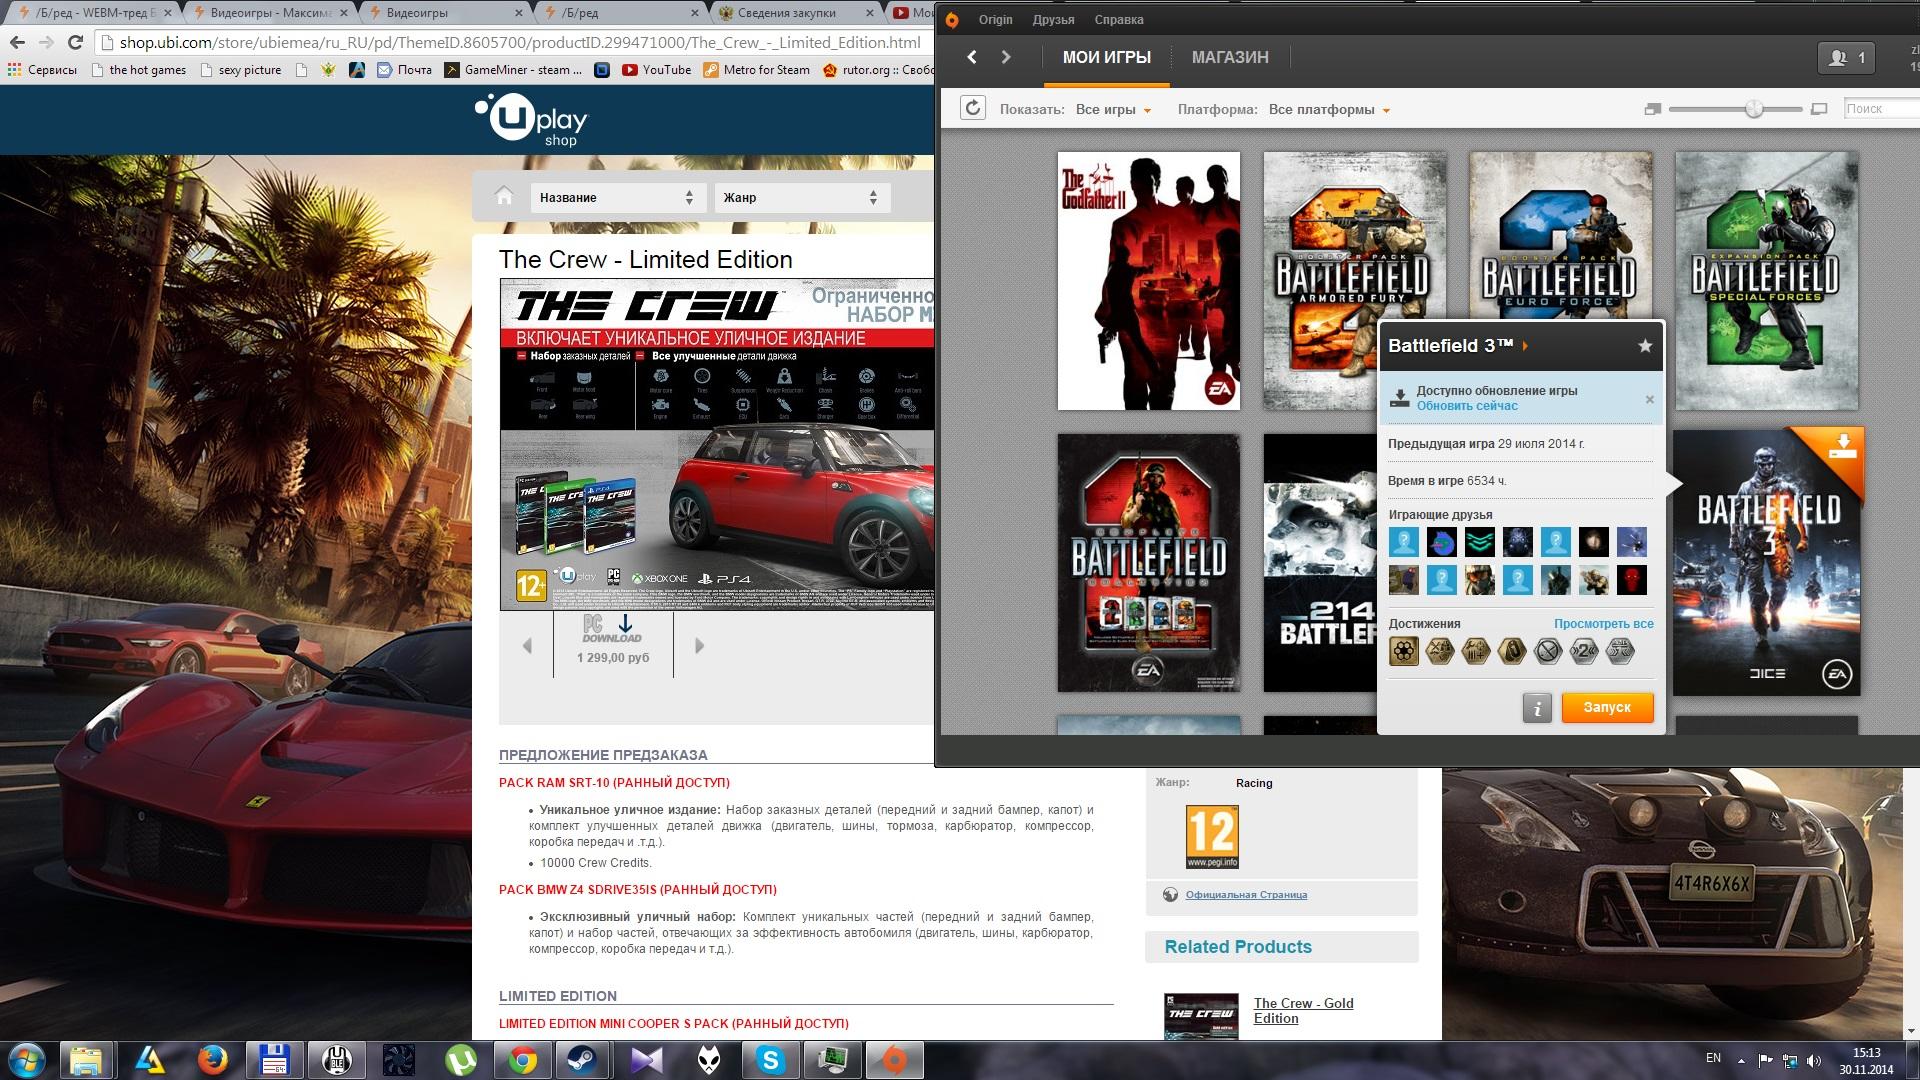Dismiss the game update notification
This screenshot has width=1920, height=1080.
click(1650, 399)
